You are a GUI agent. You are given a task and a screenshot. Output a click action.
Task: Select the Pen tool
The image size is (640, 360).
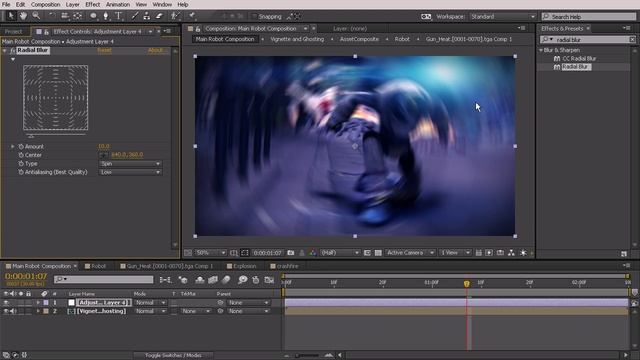click(106, 16)
